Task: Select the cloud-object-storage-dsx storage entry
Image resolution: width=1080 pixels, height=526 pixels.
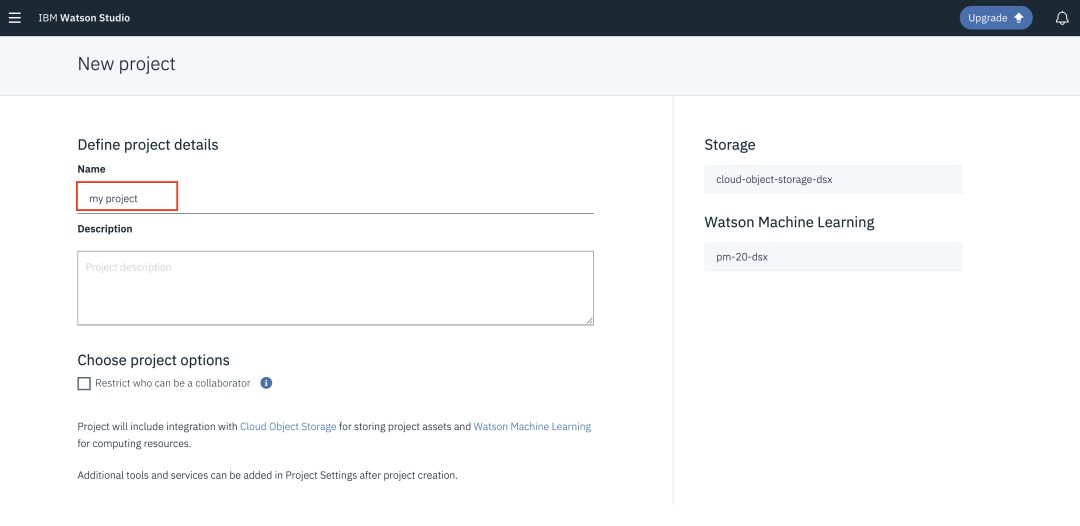Action: (833, 179)
